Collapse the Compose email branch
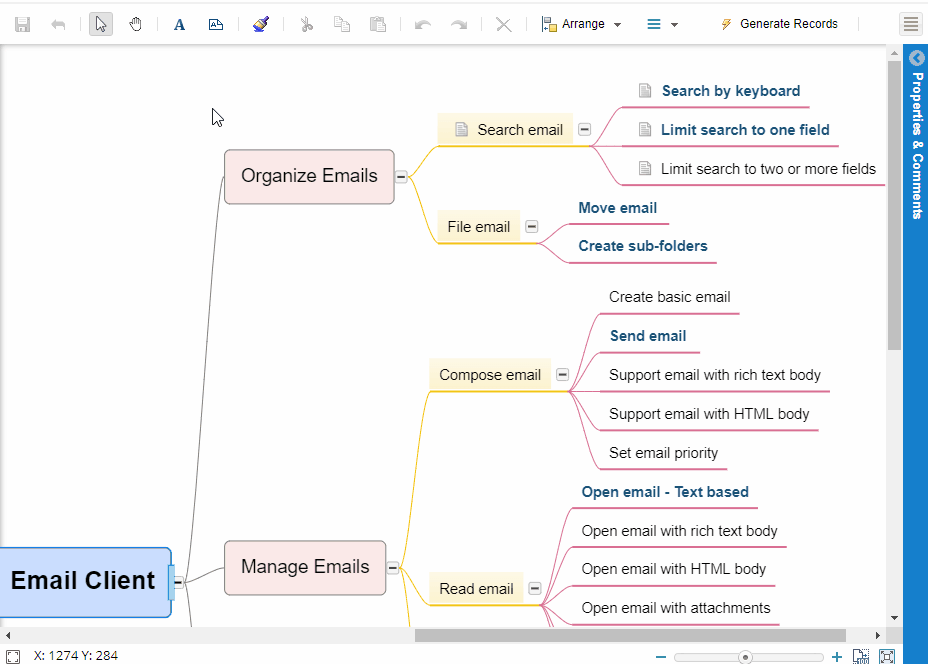928x664 pixels. pos(562,374)
